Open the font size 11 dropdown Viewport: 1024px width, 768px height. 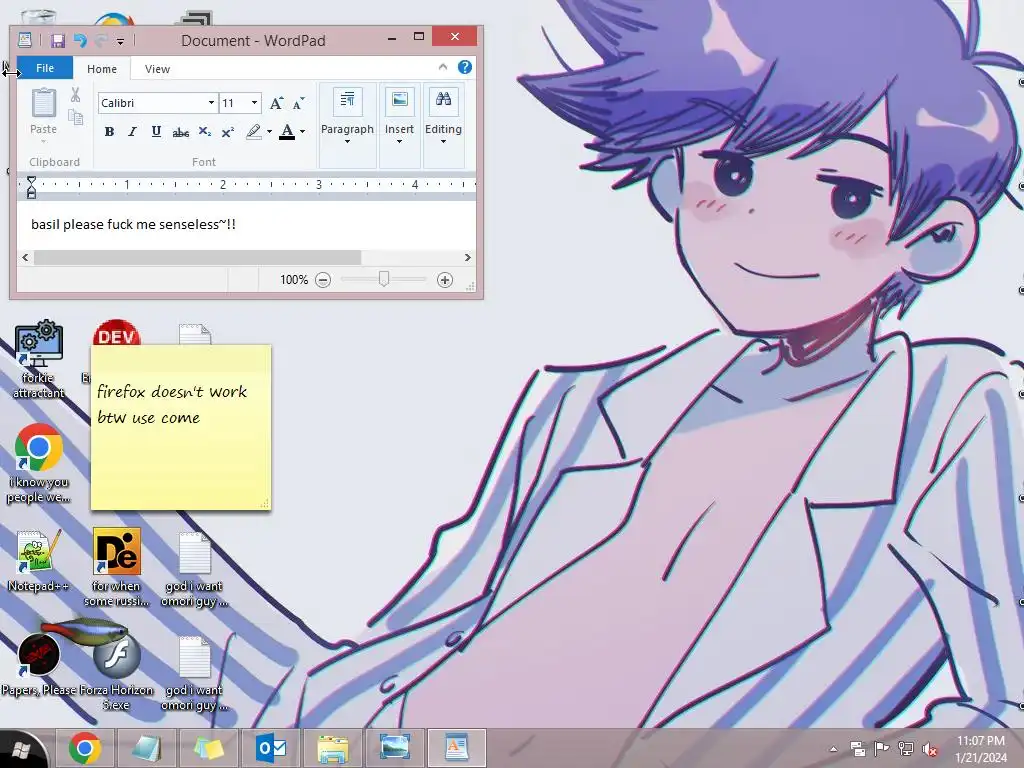click(x=254, y=103)
